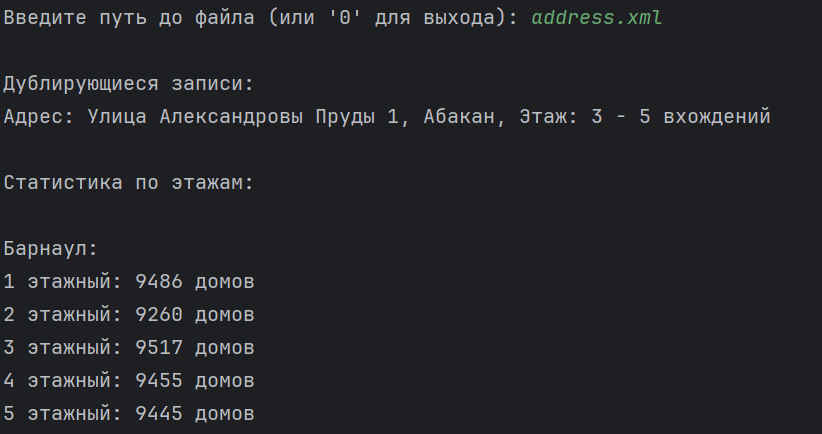The width and height of the screenshot is (822, 434).
Task: Click the word 'Улица' in the address
Action: pyautogui.click(x=117, y=116)
